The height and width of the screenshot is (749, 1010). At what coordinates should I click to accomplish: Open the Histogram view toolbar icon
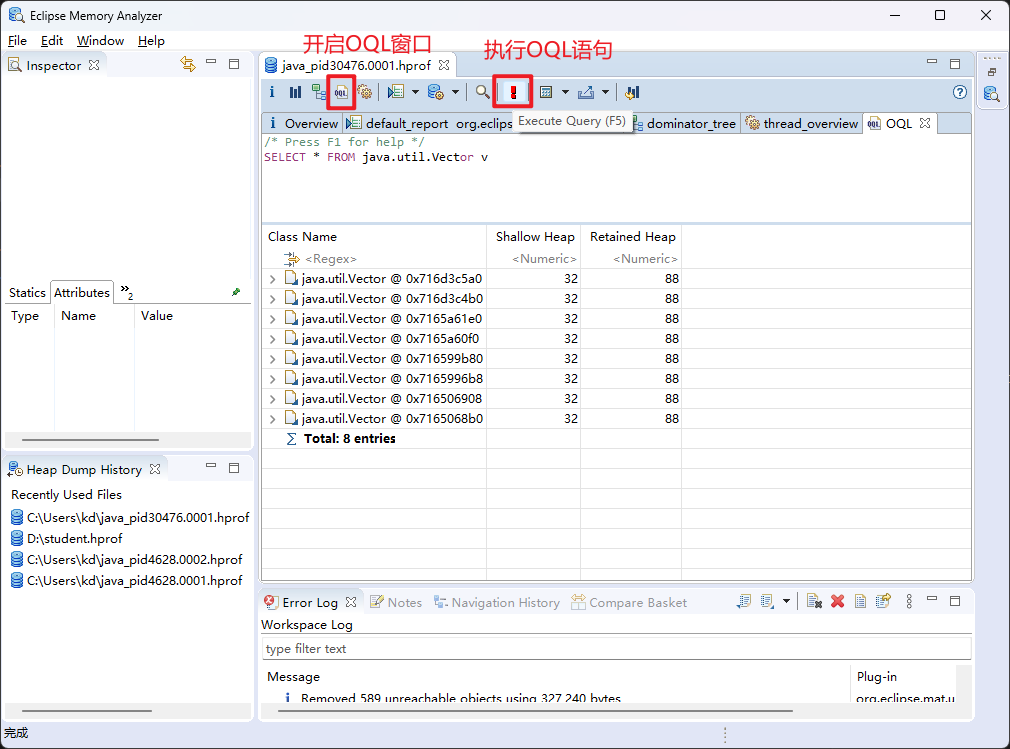295,92
